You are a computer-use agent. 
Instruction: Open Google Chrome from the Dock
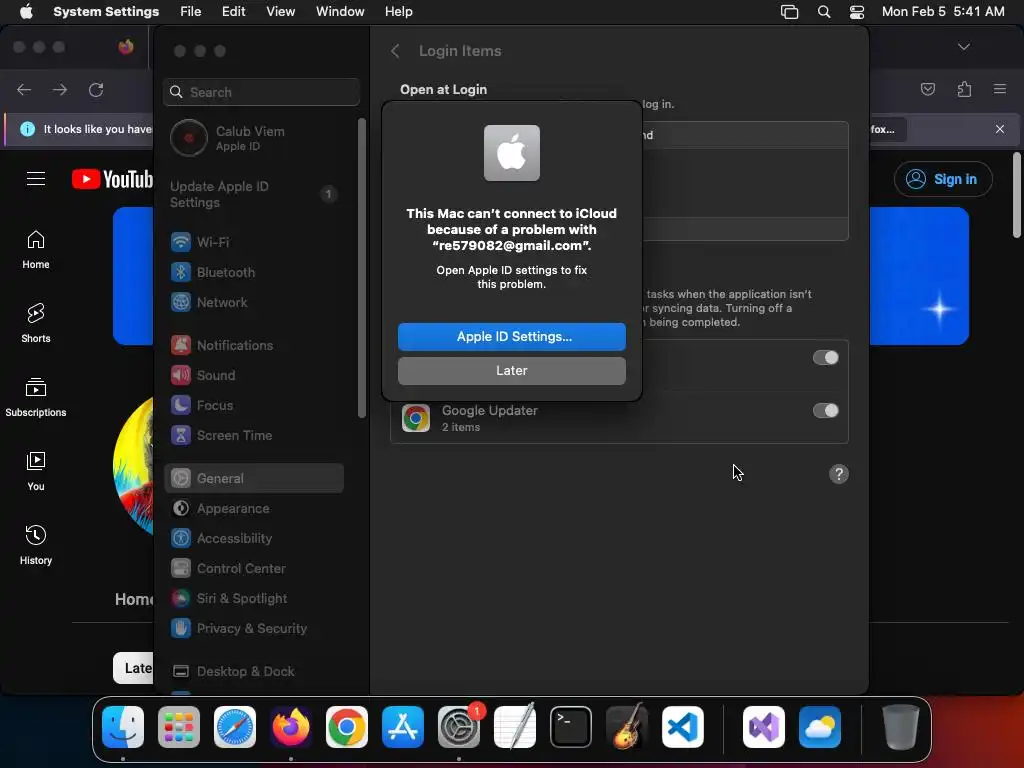click(x=347, y=727)
